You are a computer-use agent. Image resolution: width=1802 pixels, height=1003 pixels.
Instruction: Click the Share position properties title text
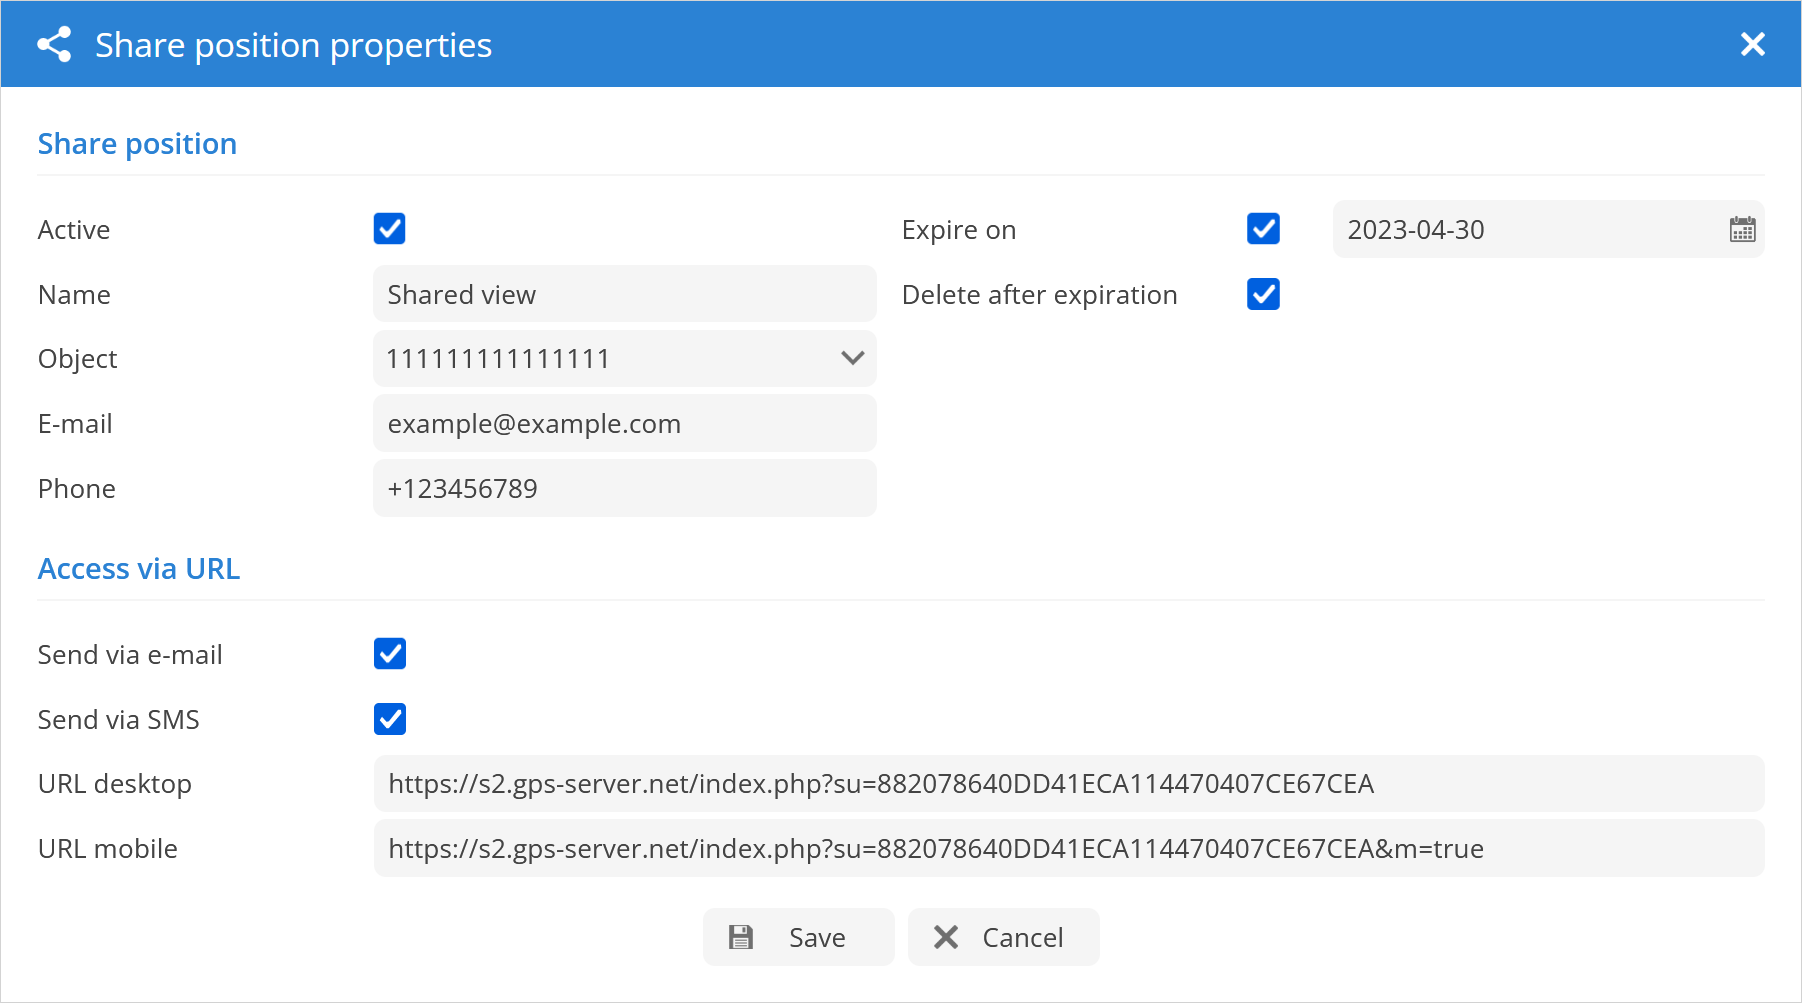pyautogui.click(x=293, y=45)
